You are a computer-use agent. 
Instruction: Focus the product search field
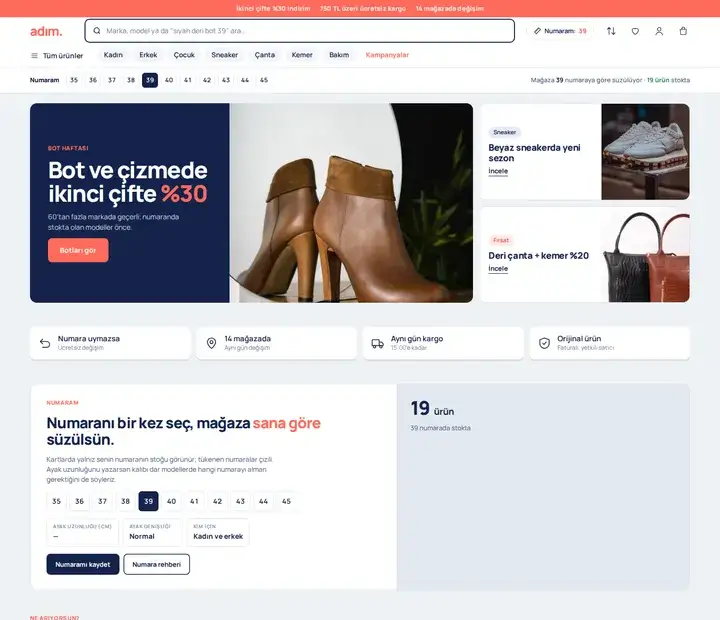299,31
